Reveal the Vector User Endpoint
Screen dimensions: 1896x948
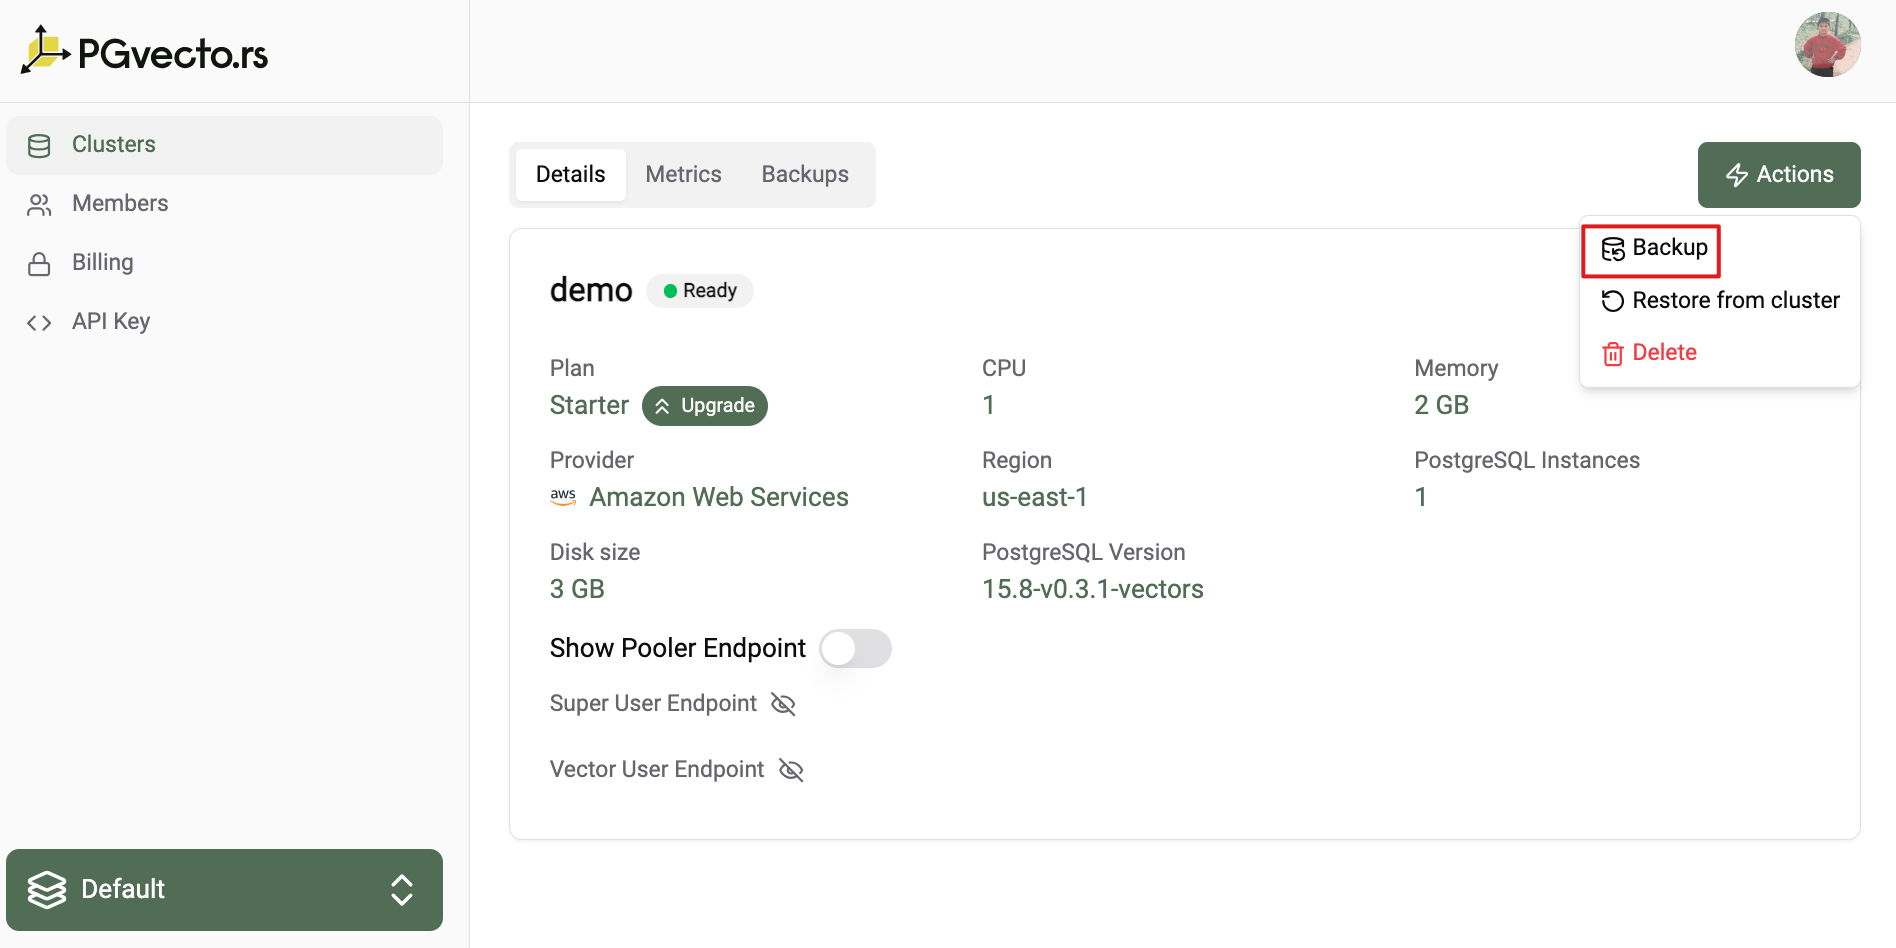click(x=791, y=770)
